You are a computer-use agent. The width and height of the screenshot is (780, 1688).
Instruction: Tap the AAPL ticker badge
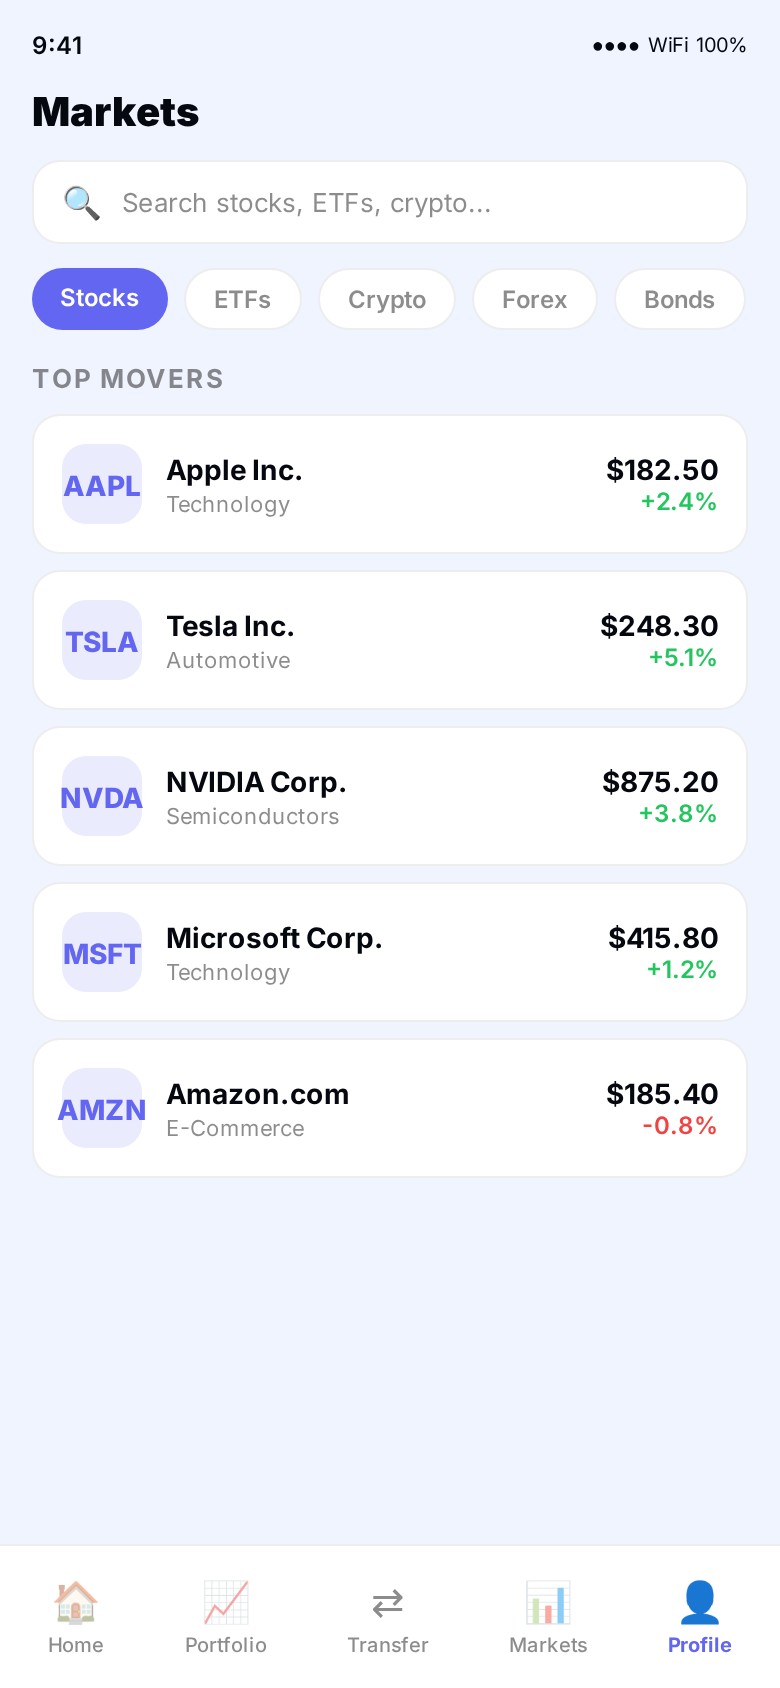click(102, 485)
